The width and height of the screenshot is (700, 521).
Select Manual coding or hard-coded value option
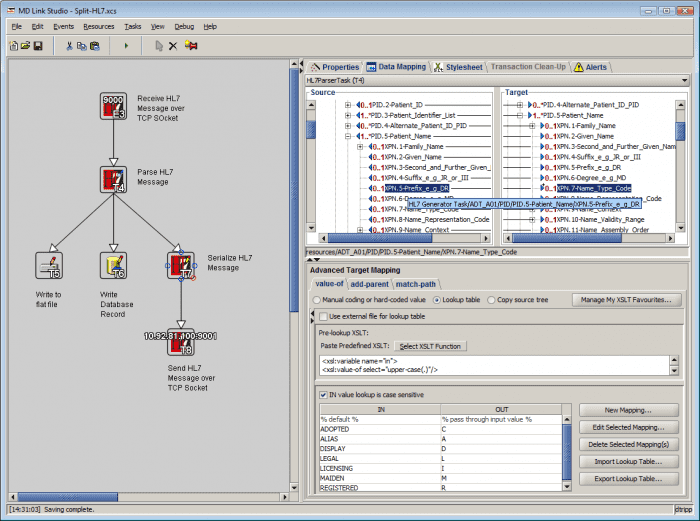pyautogui.click(x=316, y=300)
